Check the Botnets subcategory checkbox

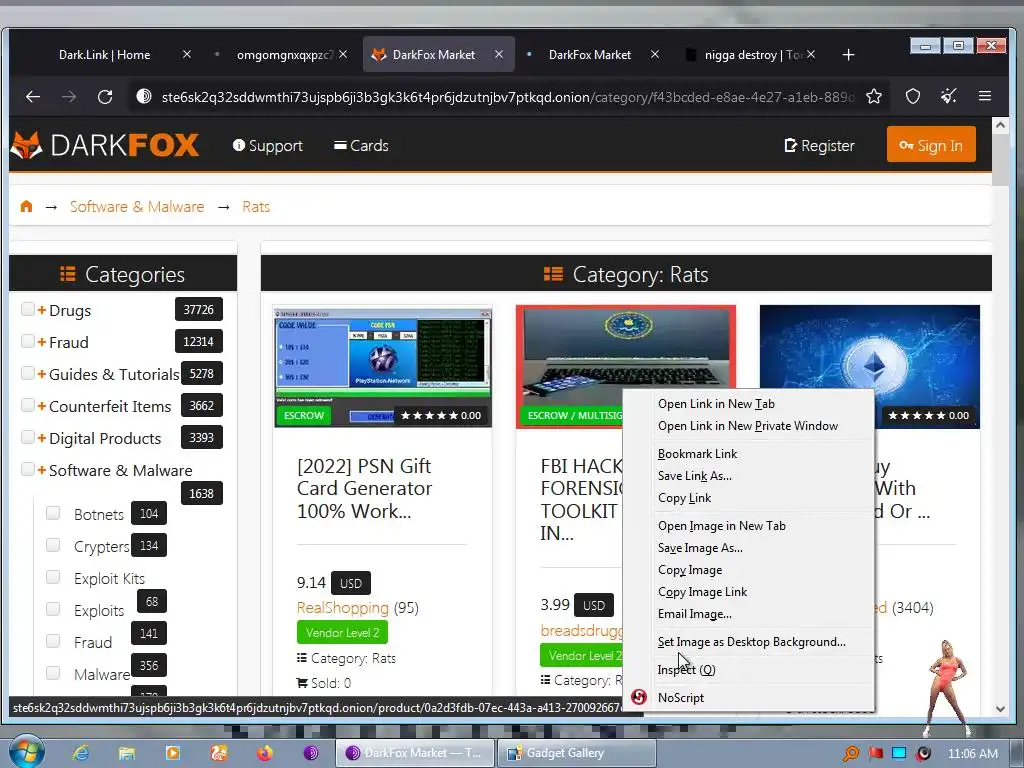pos(53,513)
